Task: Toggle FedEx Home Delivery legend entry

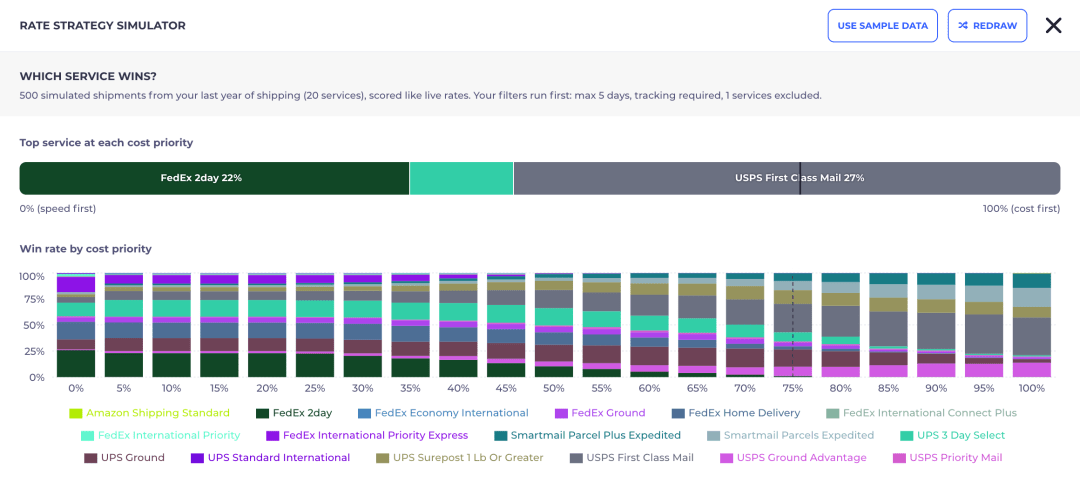Action: (736, 413)
